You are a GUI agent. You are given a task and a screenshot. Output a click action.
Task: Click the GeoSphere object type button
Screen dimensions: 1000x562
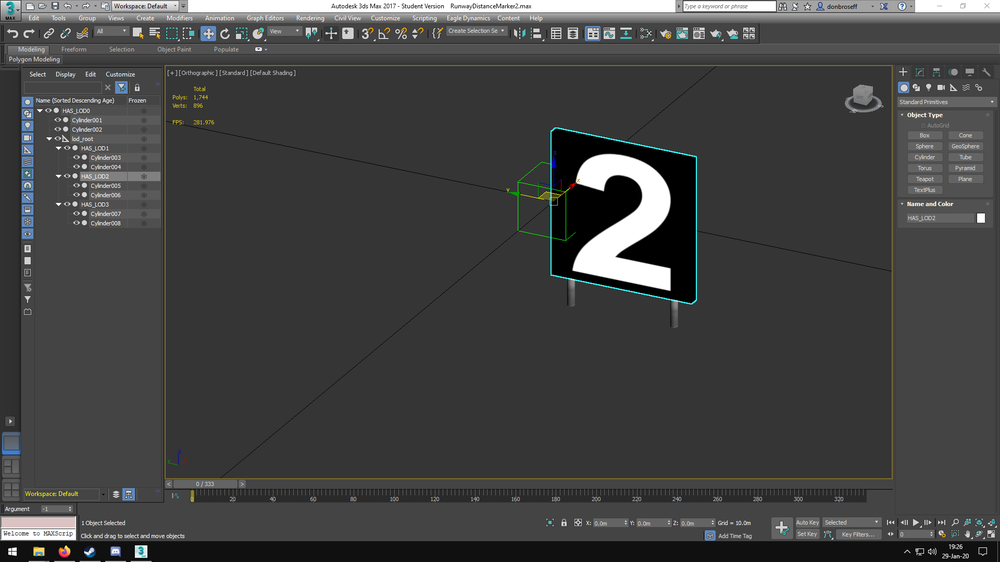(x=965, y=146)
